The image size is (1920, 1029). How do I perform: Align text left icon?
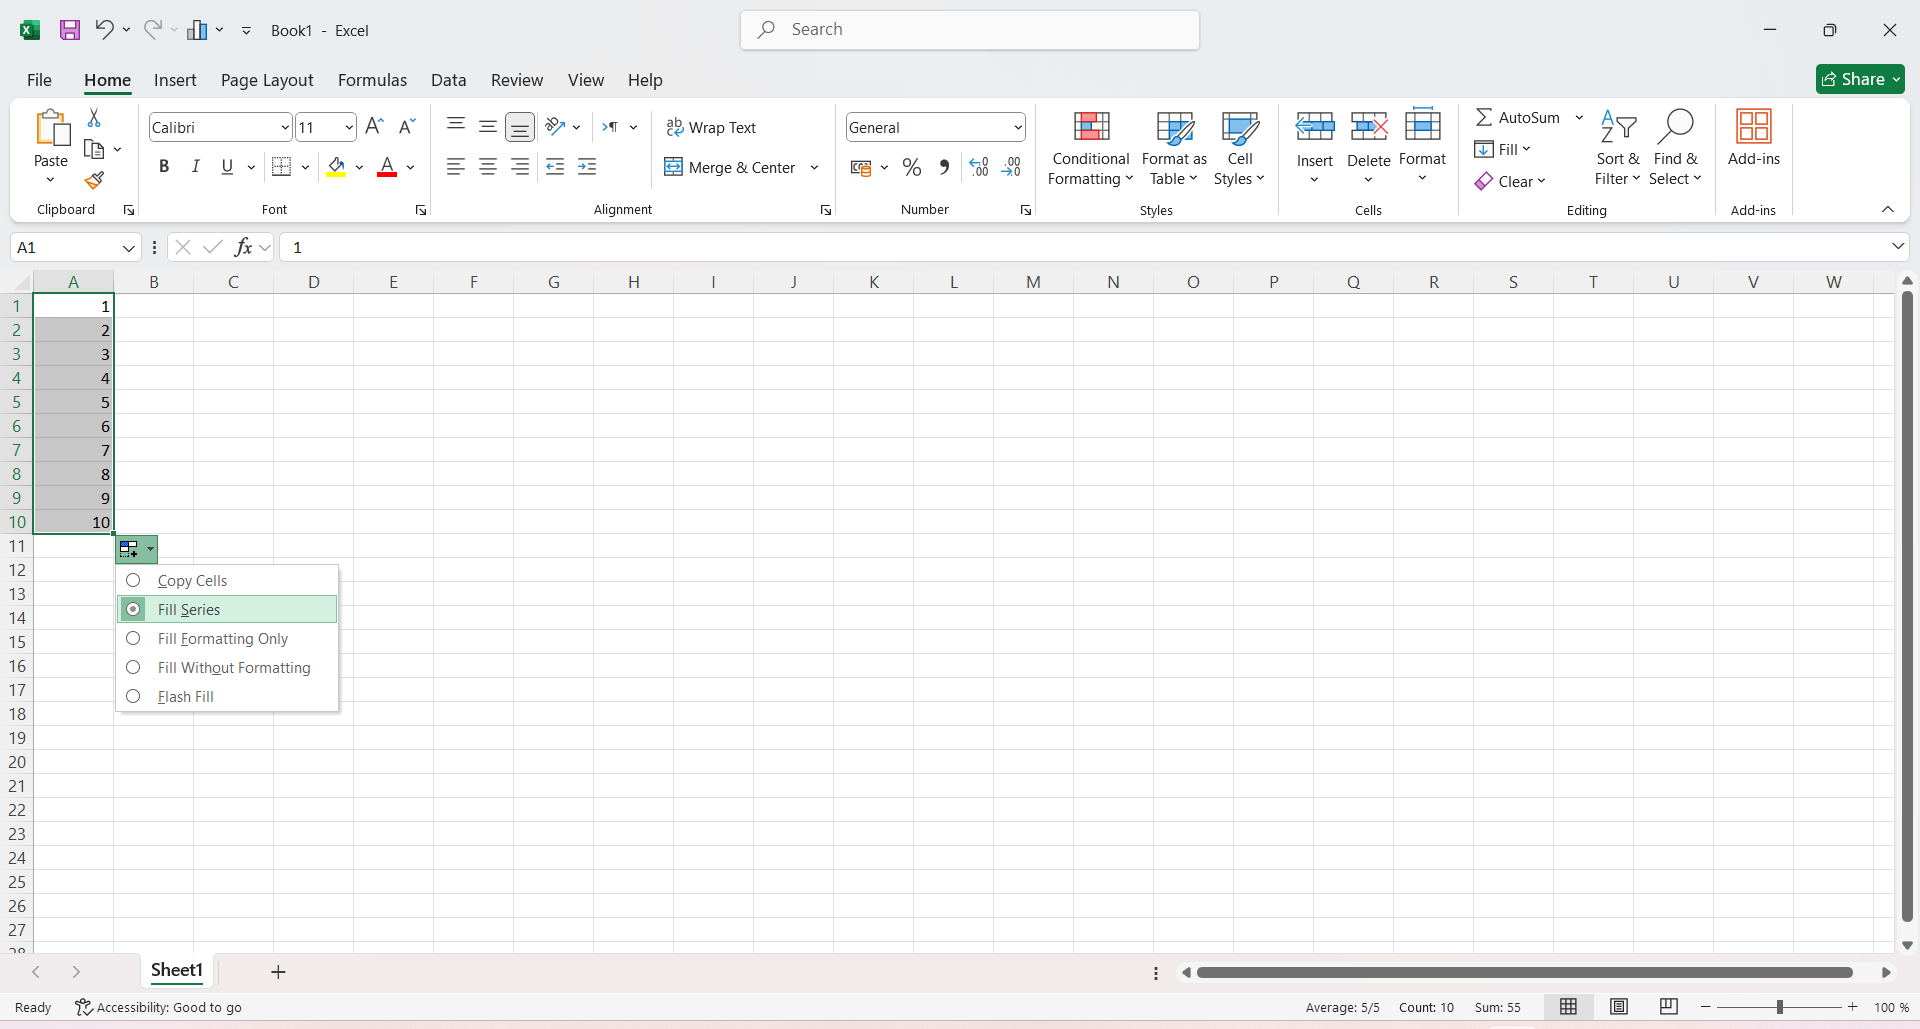pyautogui.click(x=456, y=167)
